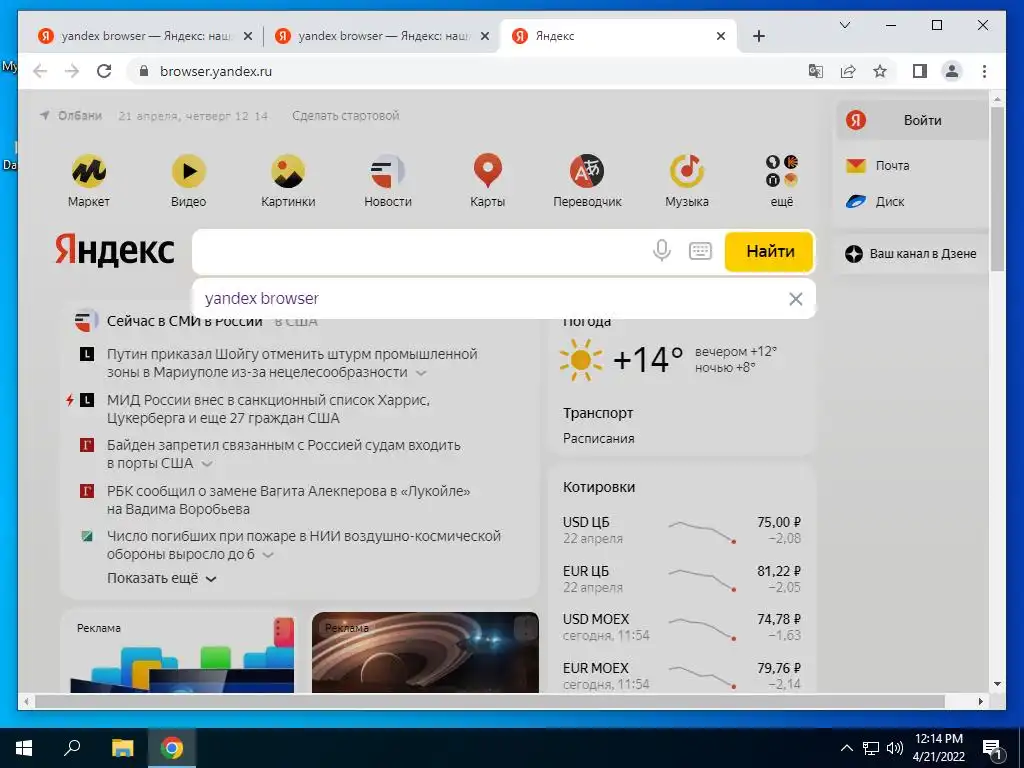Open the Переводчик service icon
Viewport: 1024px width, 768px height.
(587, 171)
